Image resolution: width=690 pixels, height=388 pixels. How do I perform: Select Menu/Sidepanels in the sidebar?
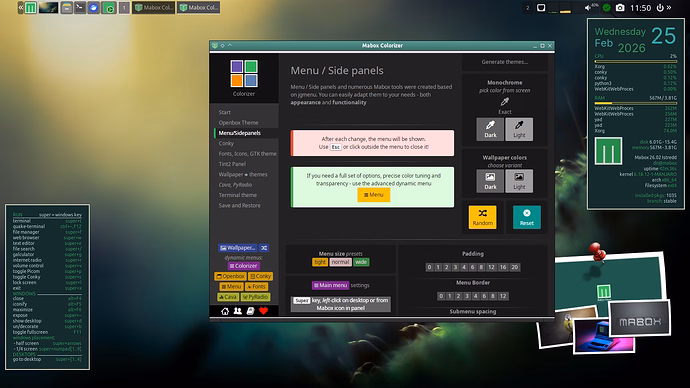[239, 133]
